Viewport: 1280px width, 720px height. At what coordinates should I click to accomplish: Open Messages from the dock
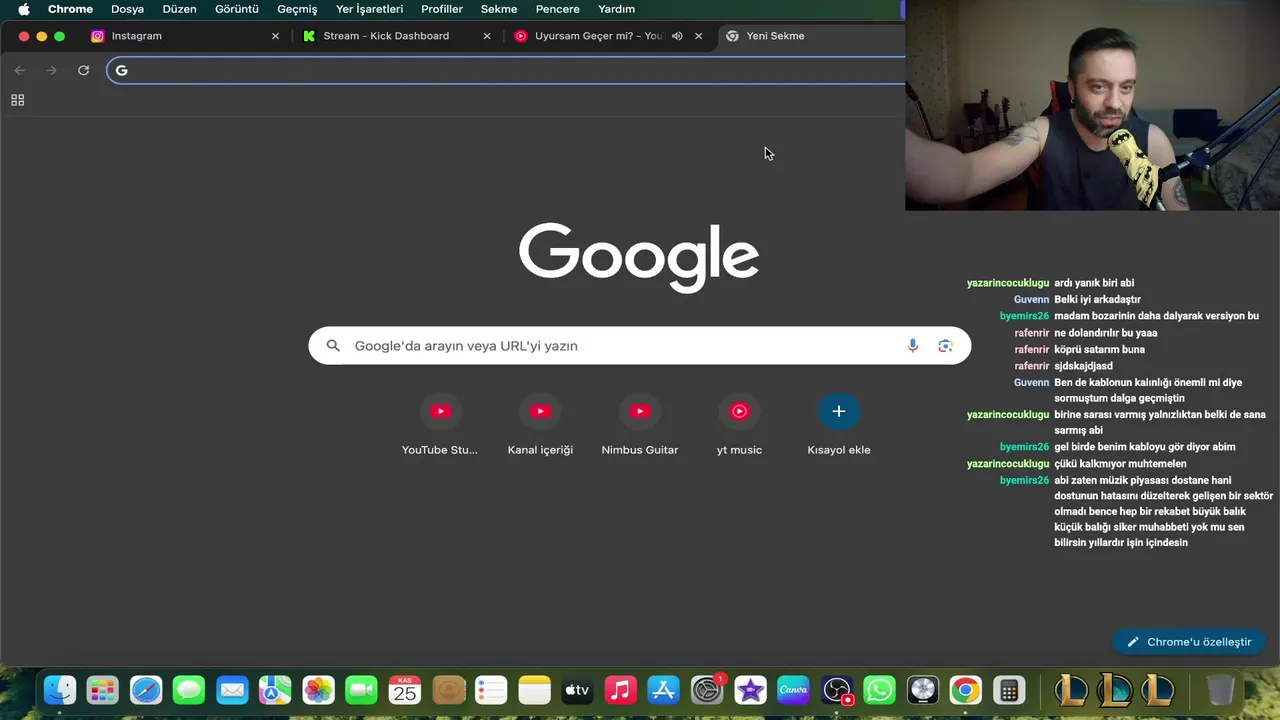click(x=189, y=690)
